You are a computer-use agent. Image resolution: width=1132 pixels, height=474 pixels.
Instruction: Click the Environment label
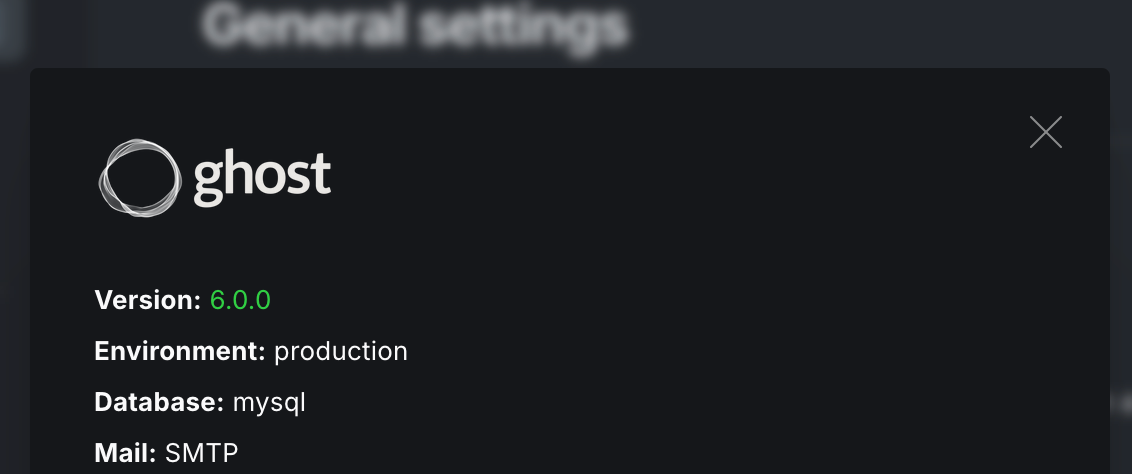pos(179,352)
